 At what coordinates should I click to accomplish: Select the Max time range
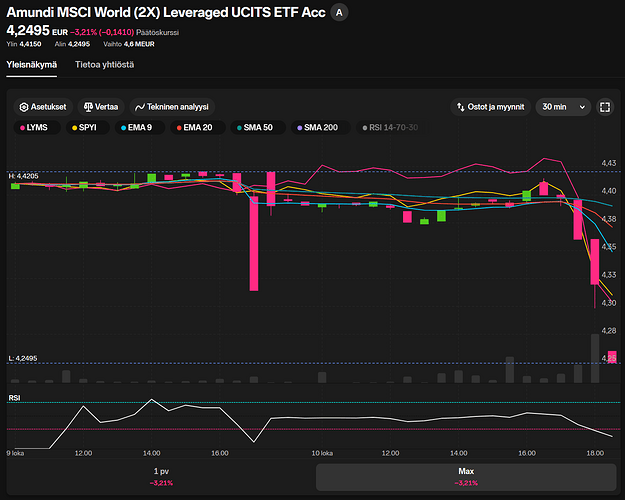coord(466,477)
